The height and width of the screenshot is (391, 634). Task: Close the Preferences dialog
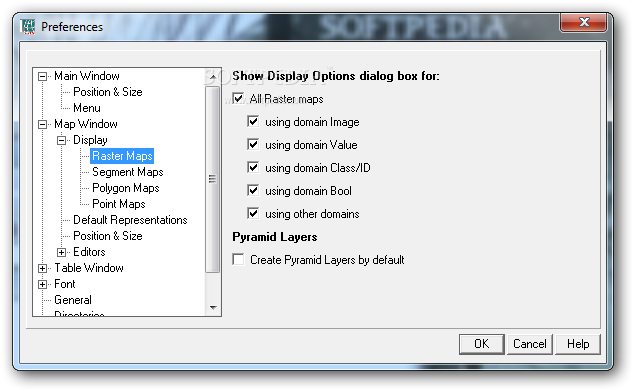(583, 22)
